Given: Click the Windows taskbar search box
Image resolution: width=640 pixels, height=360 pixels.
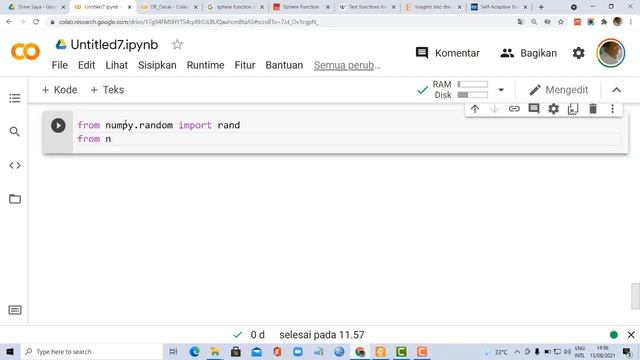Looking at the screenshot, I should (x=92, y=351).
